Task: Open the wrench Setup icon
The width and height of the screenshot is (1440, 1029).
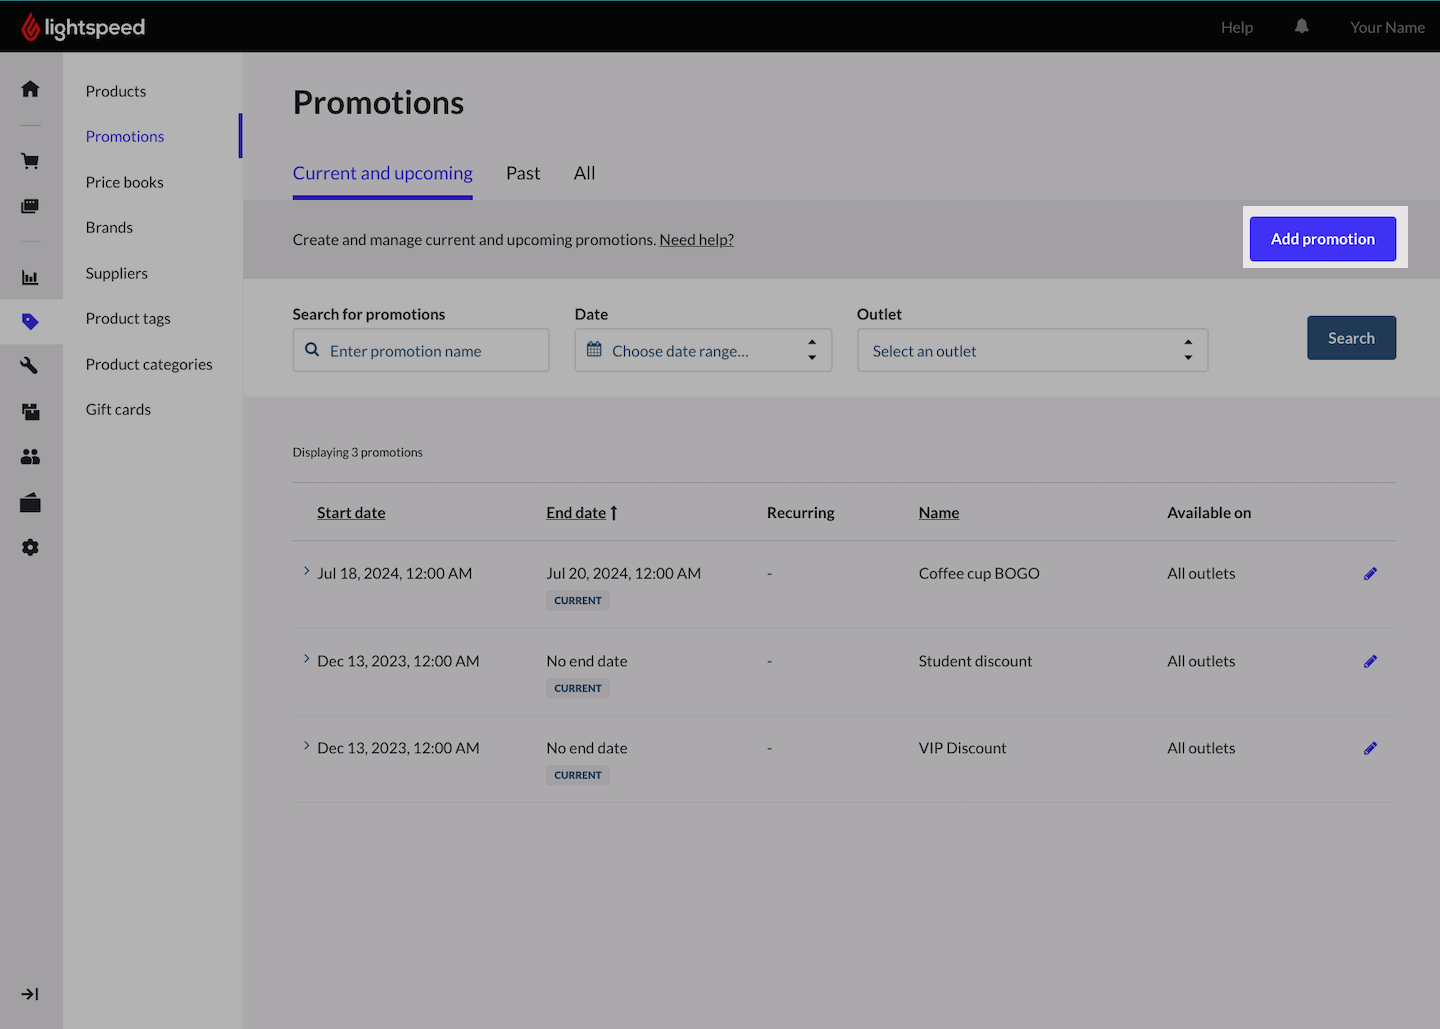Action: pyautogui.click(x=30, y=366)
